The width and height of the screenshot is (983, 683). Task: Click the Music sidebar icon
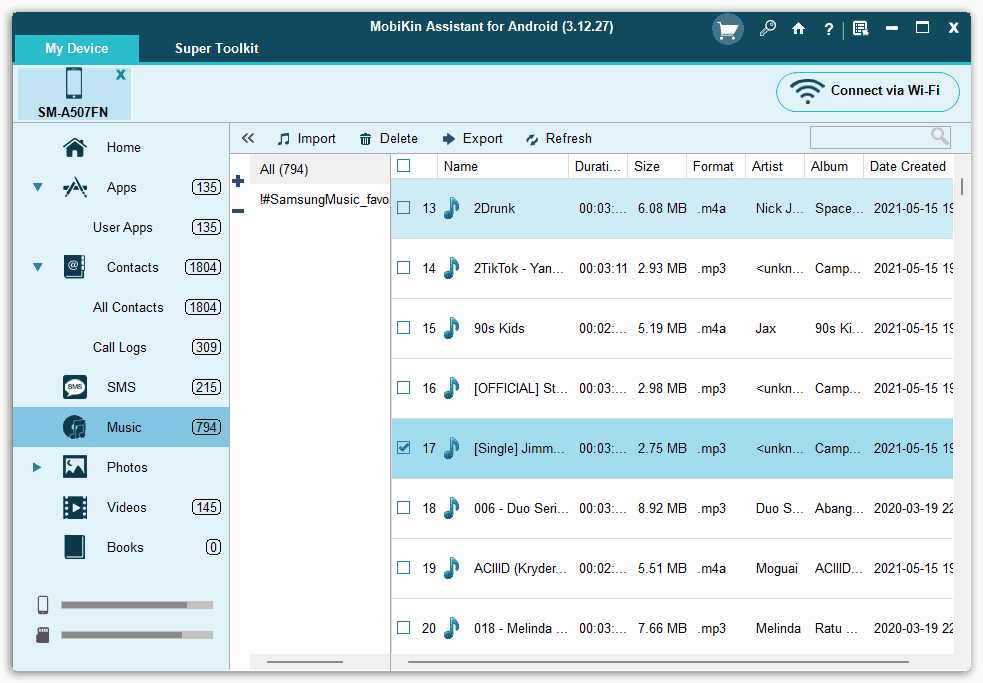(75, 427)
